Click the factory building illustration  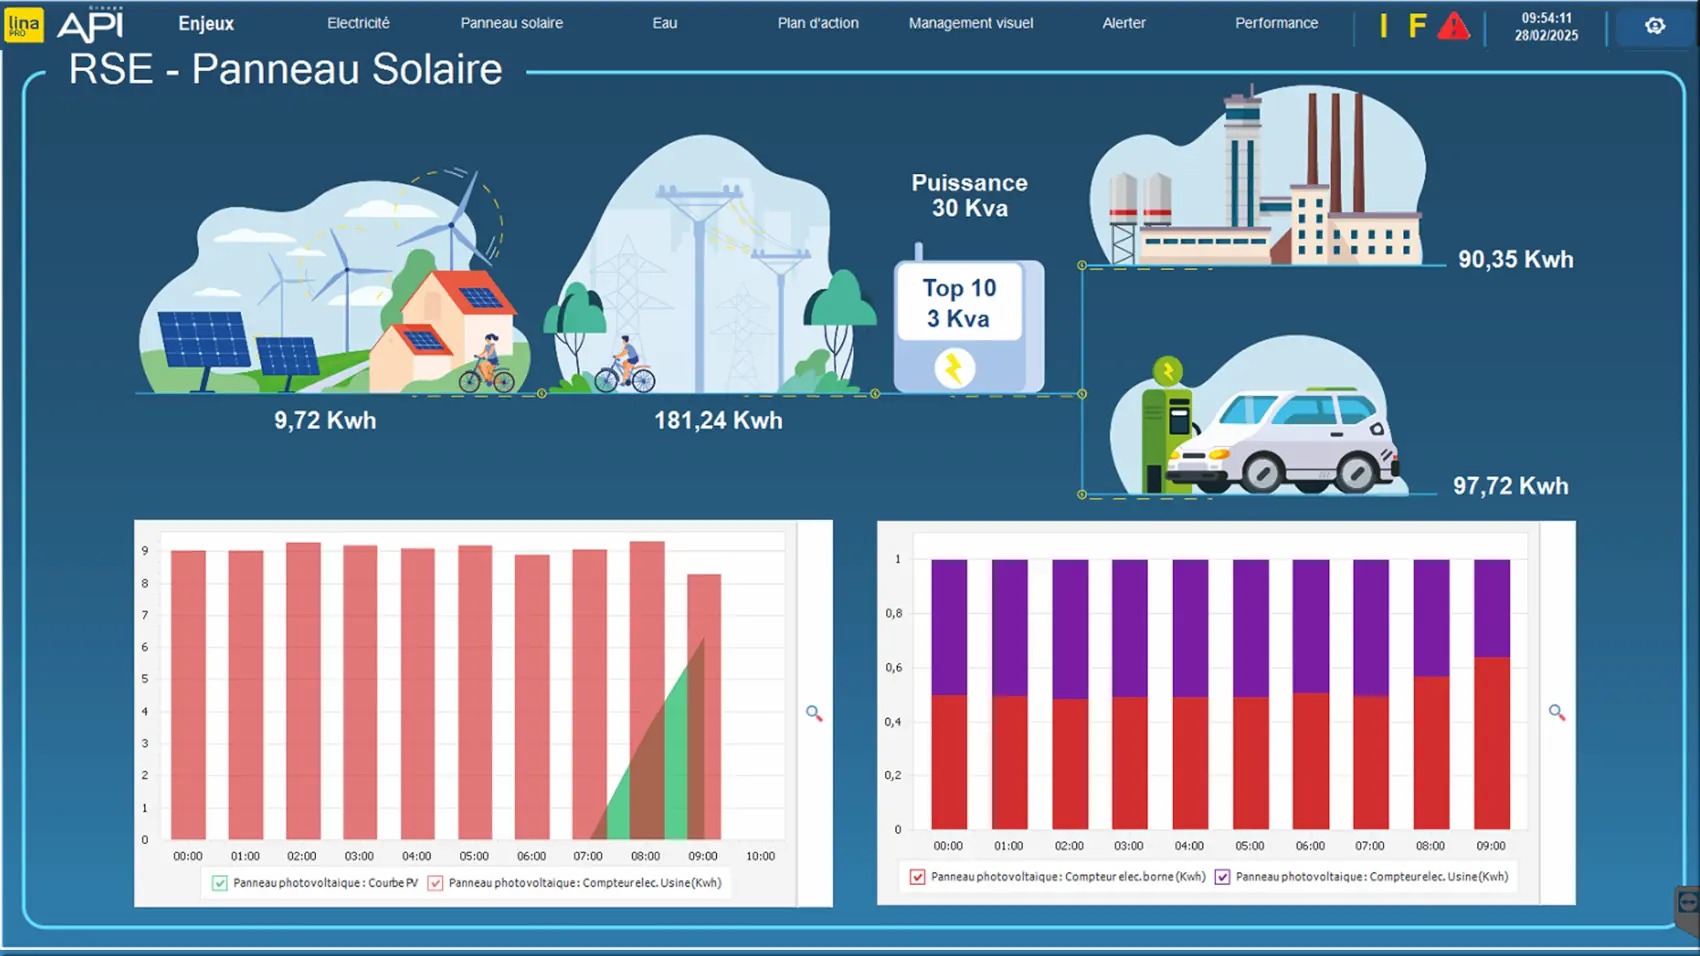(1265, 185)
